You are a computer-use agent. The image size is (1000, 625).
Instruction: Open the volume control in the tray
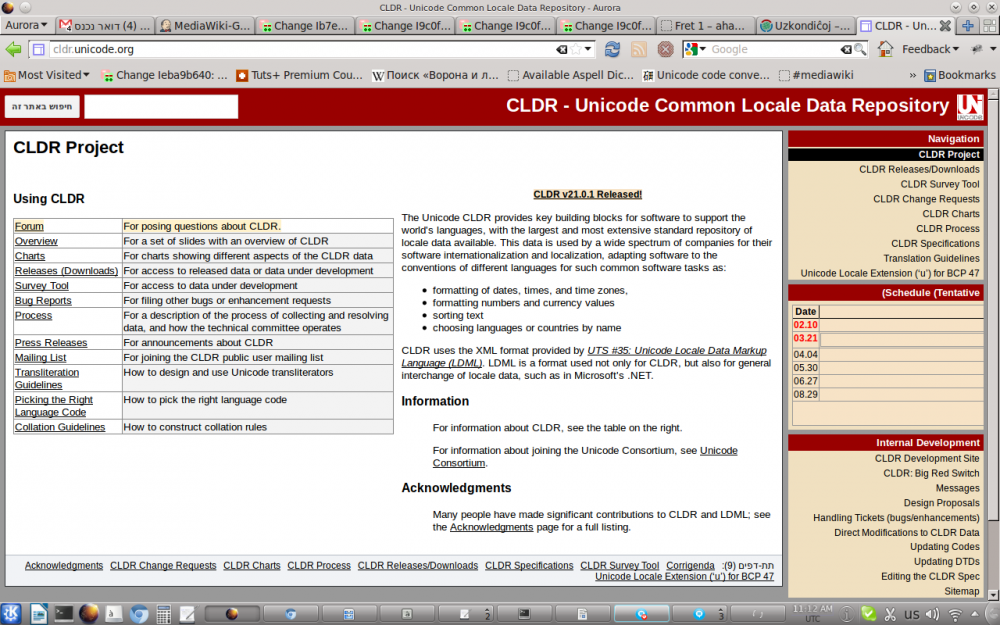click(932, 615)
